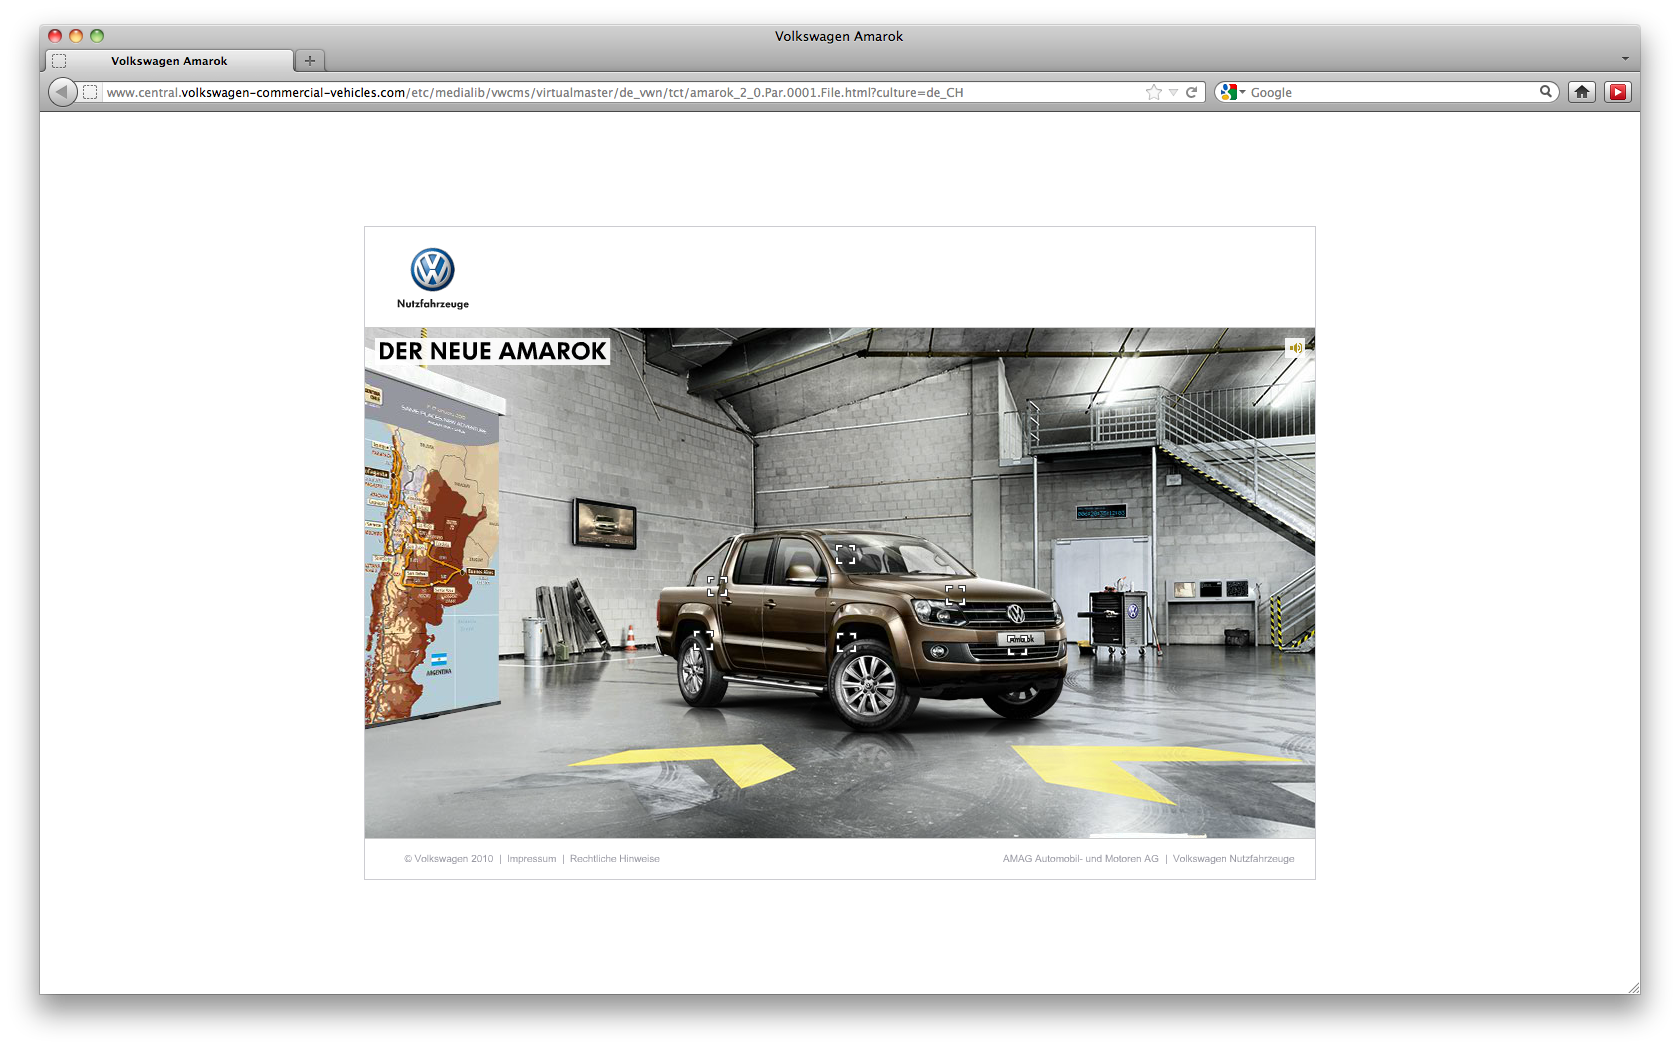Open a new tab with the plus button
This screenshot has height=1049, width=1680.
coord(310,61)
